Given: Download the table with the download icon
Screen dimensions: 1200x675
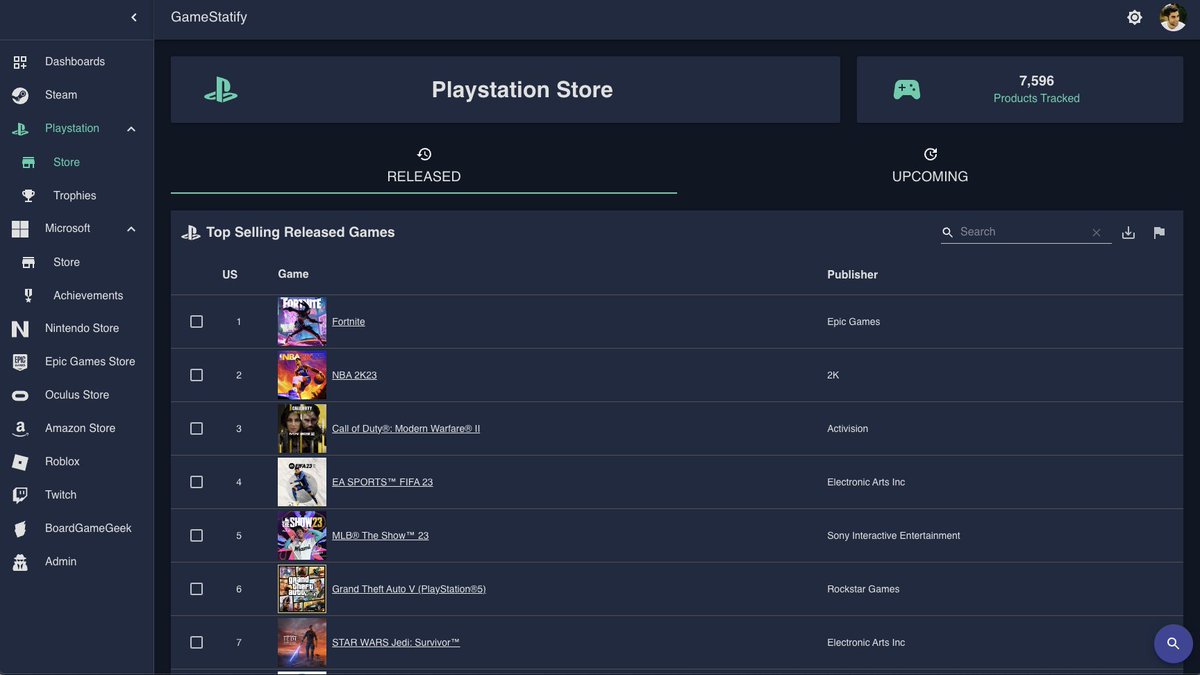Looking at the screenshot, I should click(x=1128, y=232).
